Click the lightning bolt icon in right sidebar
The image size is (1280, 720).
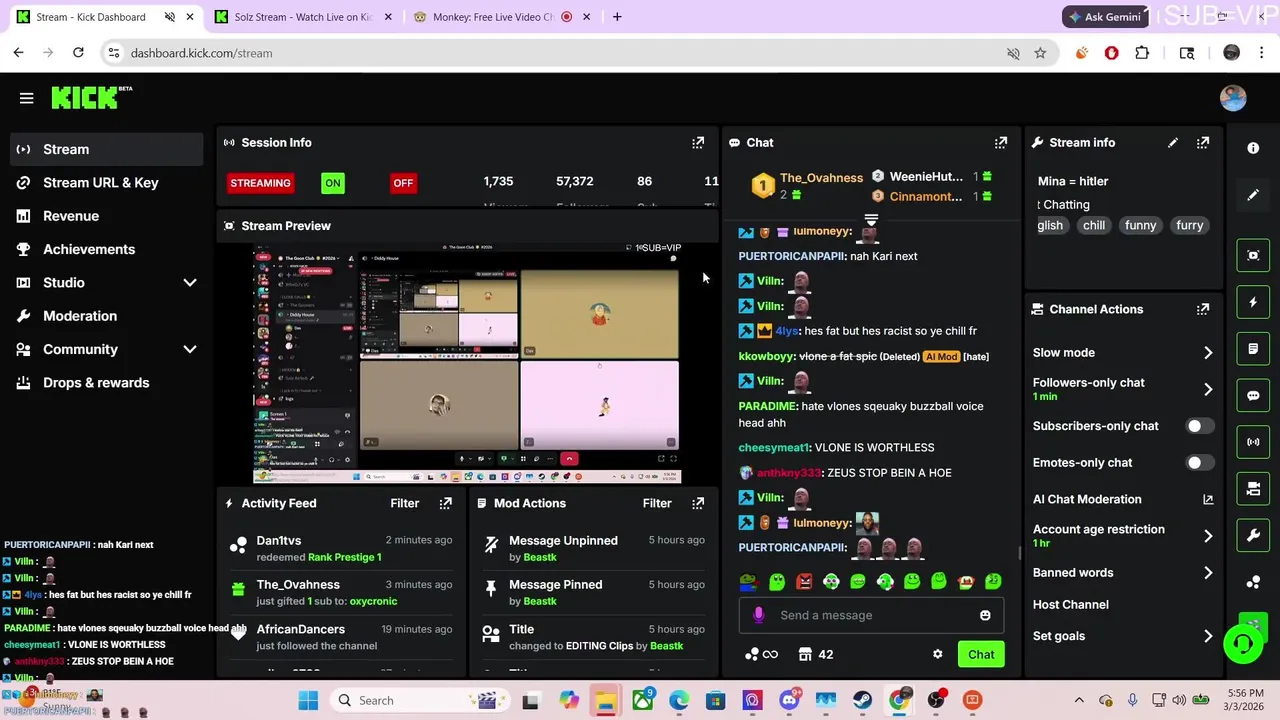[1253, 302]
